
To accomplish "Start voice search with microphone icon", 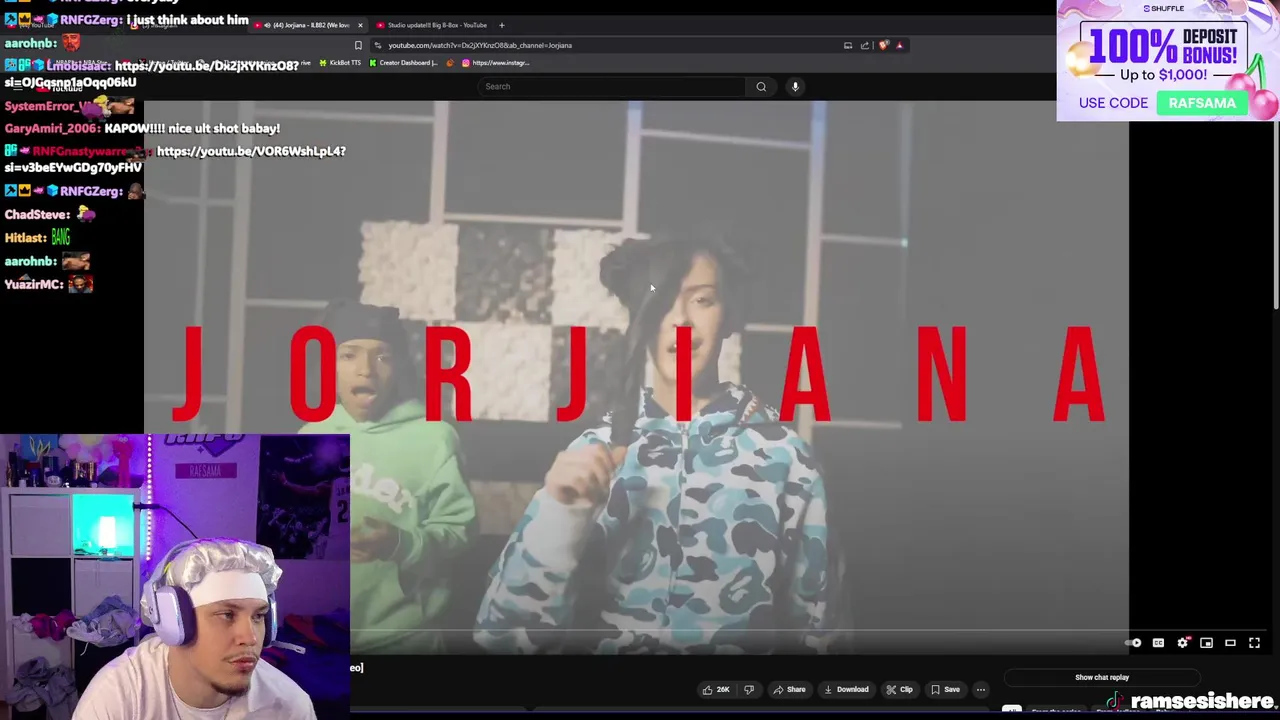I will (x=795, y=86).
